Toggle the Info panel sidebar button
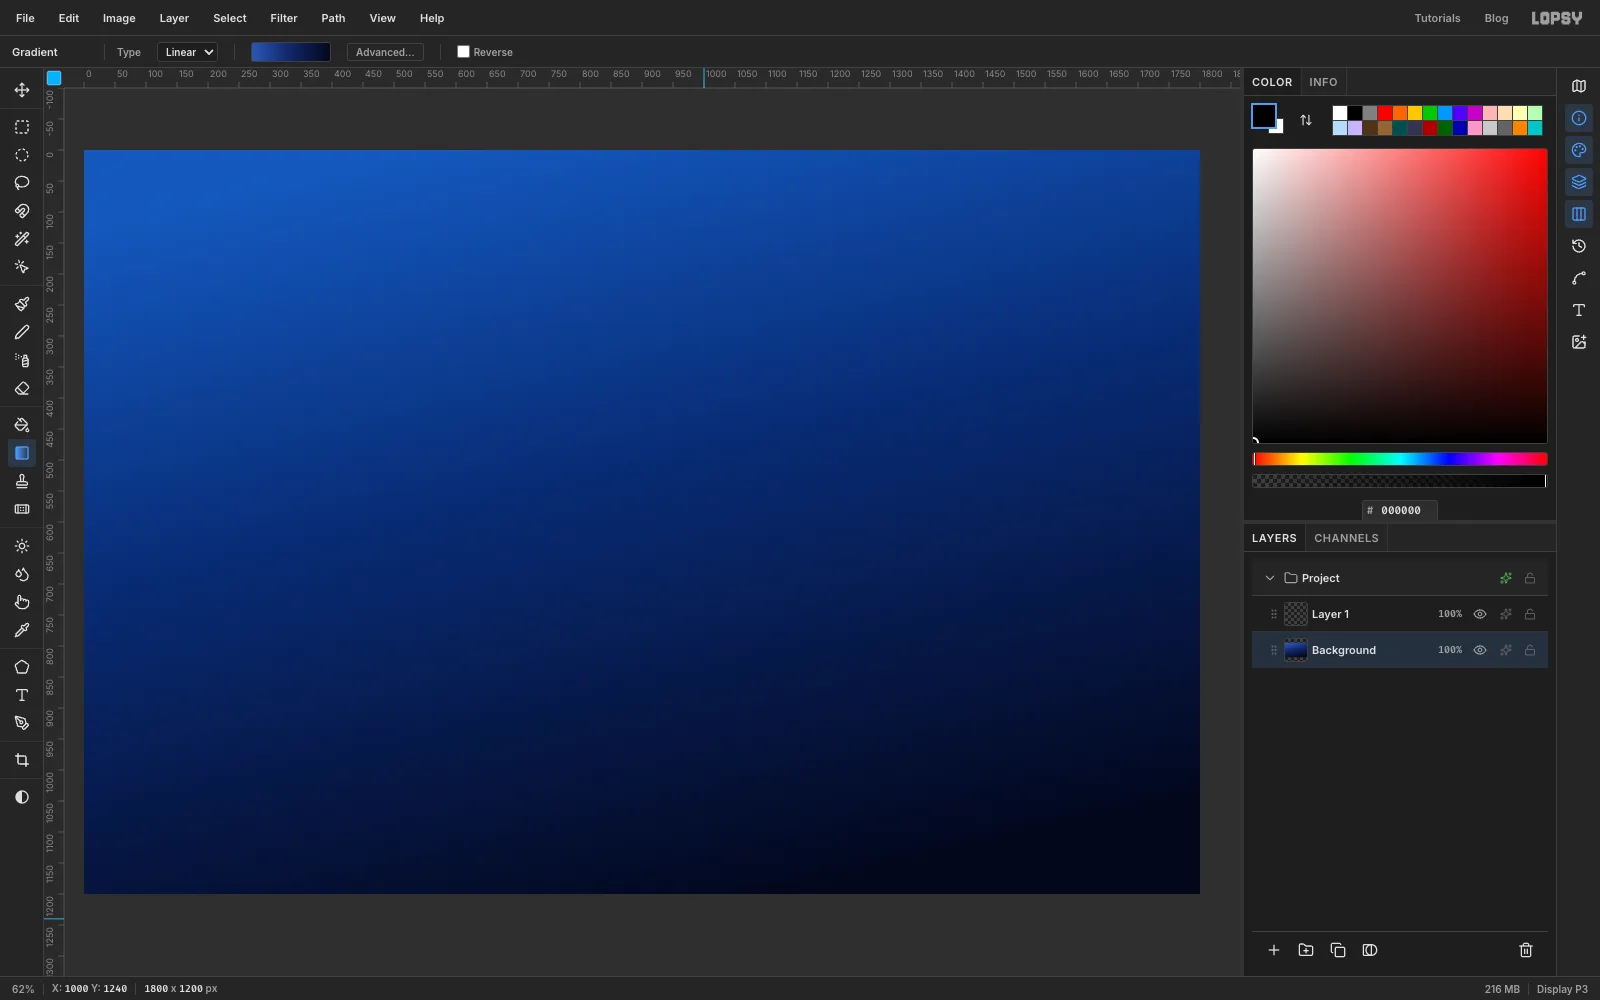The width and height of the screenshot is (1600, 1000). pos(1579,118)
